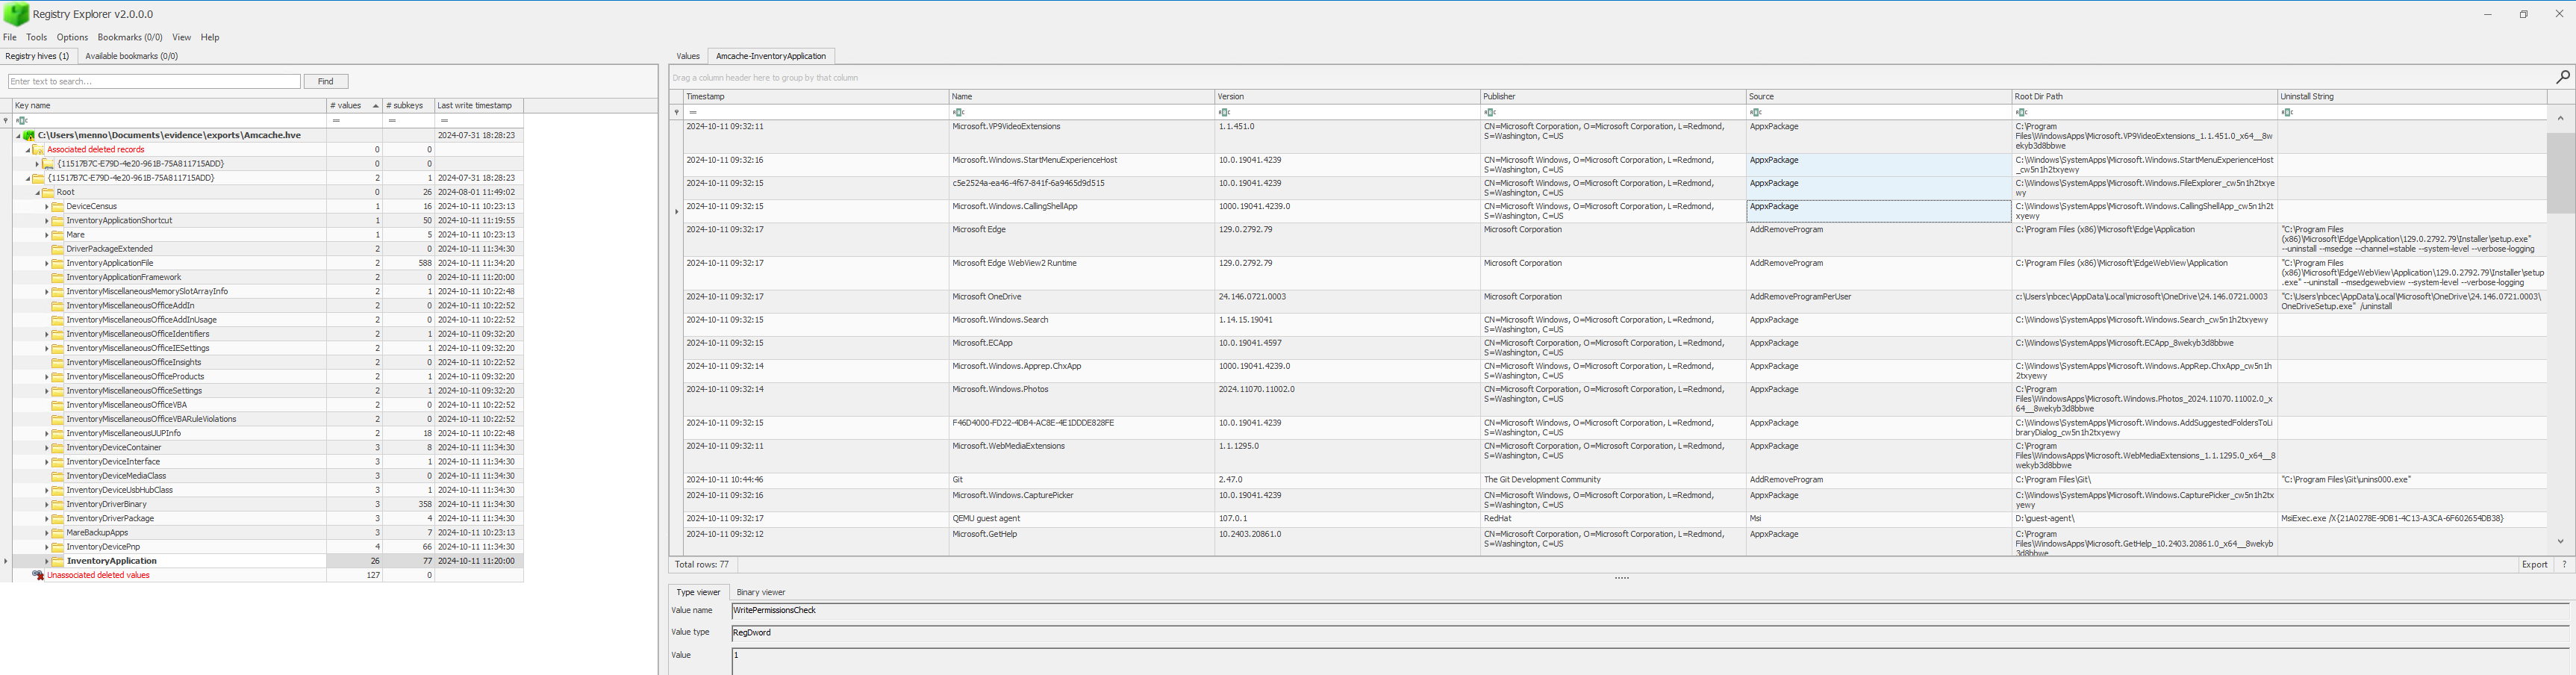Click the Mare folder icon
The height and width of the screenshot is (675, 2576).
coord(58,235)
